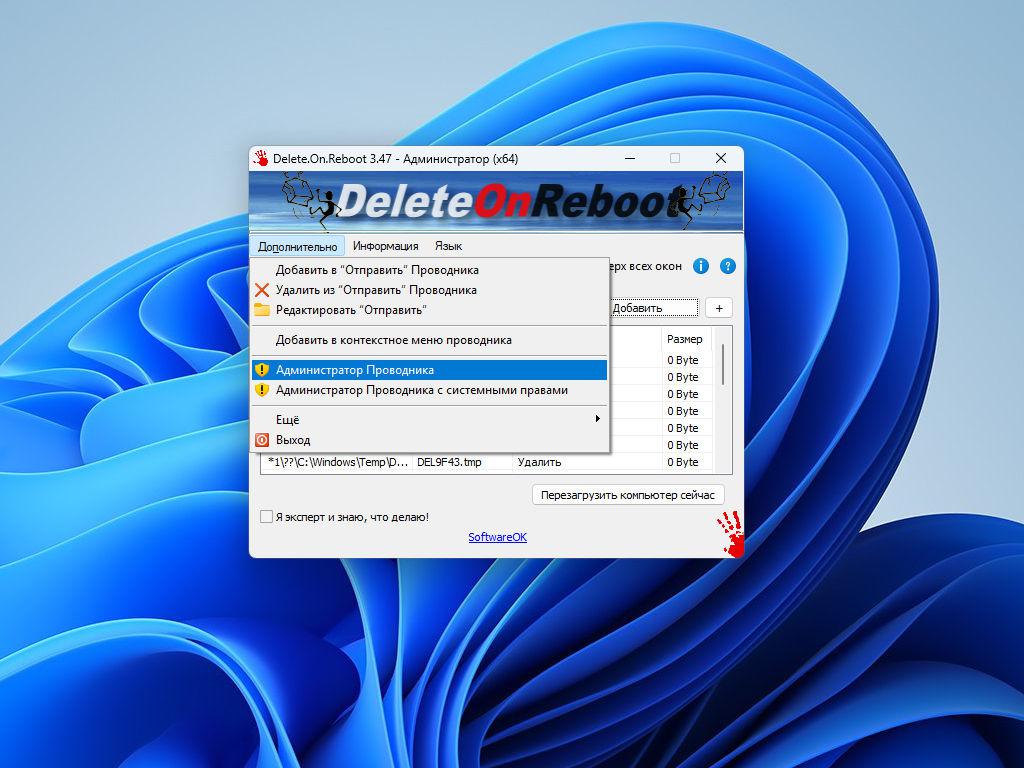
Task: Click the red handprint icon in the title bar
Action: [261, 158]
